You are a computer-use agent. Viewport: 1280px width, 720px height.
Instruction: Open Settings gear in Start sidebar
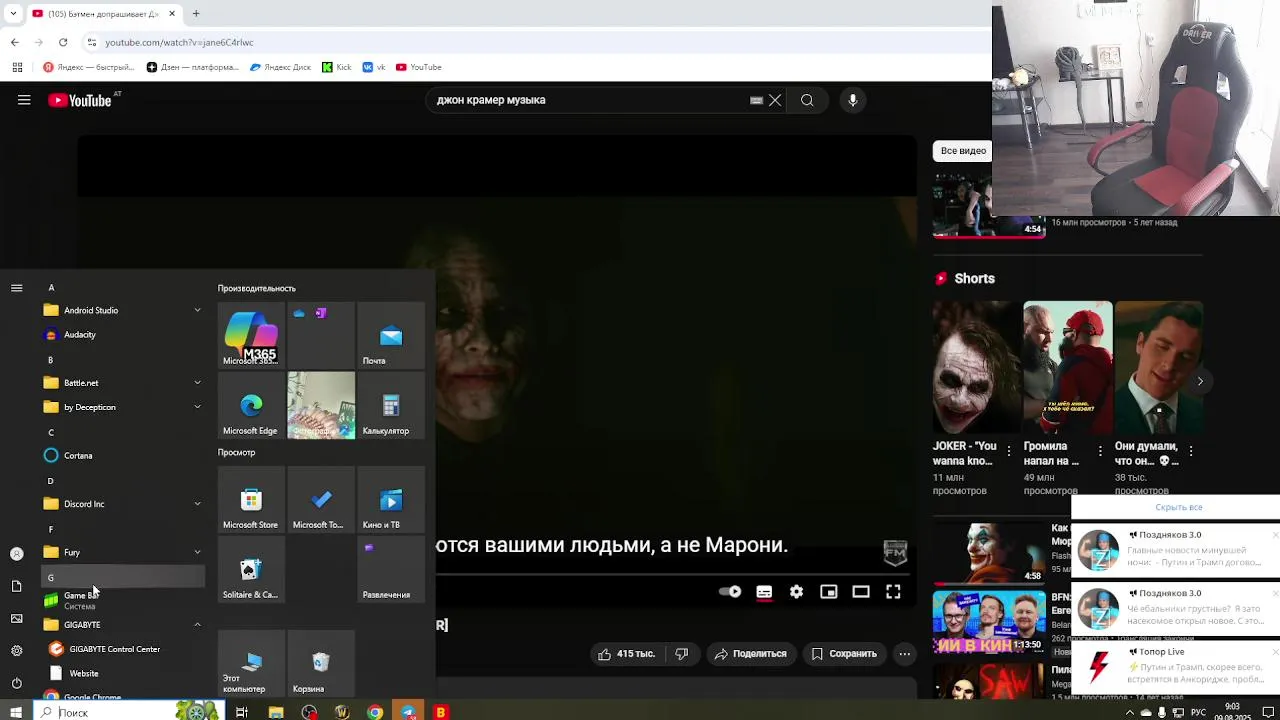pos(16,650)
